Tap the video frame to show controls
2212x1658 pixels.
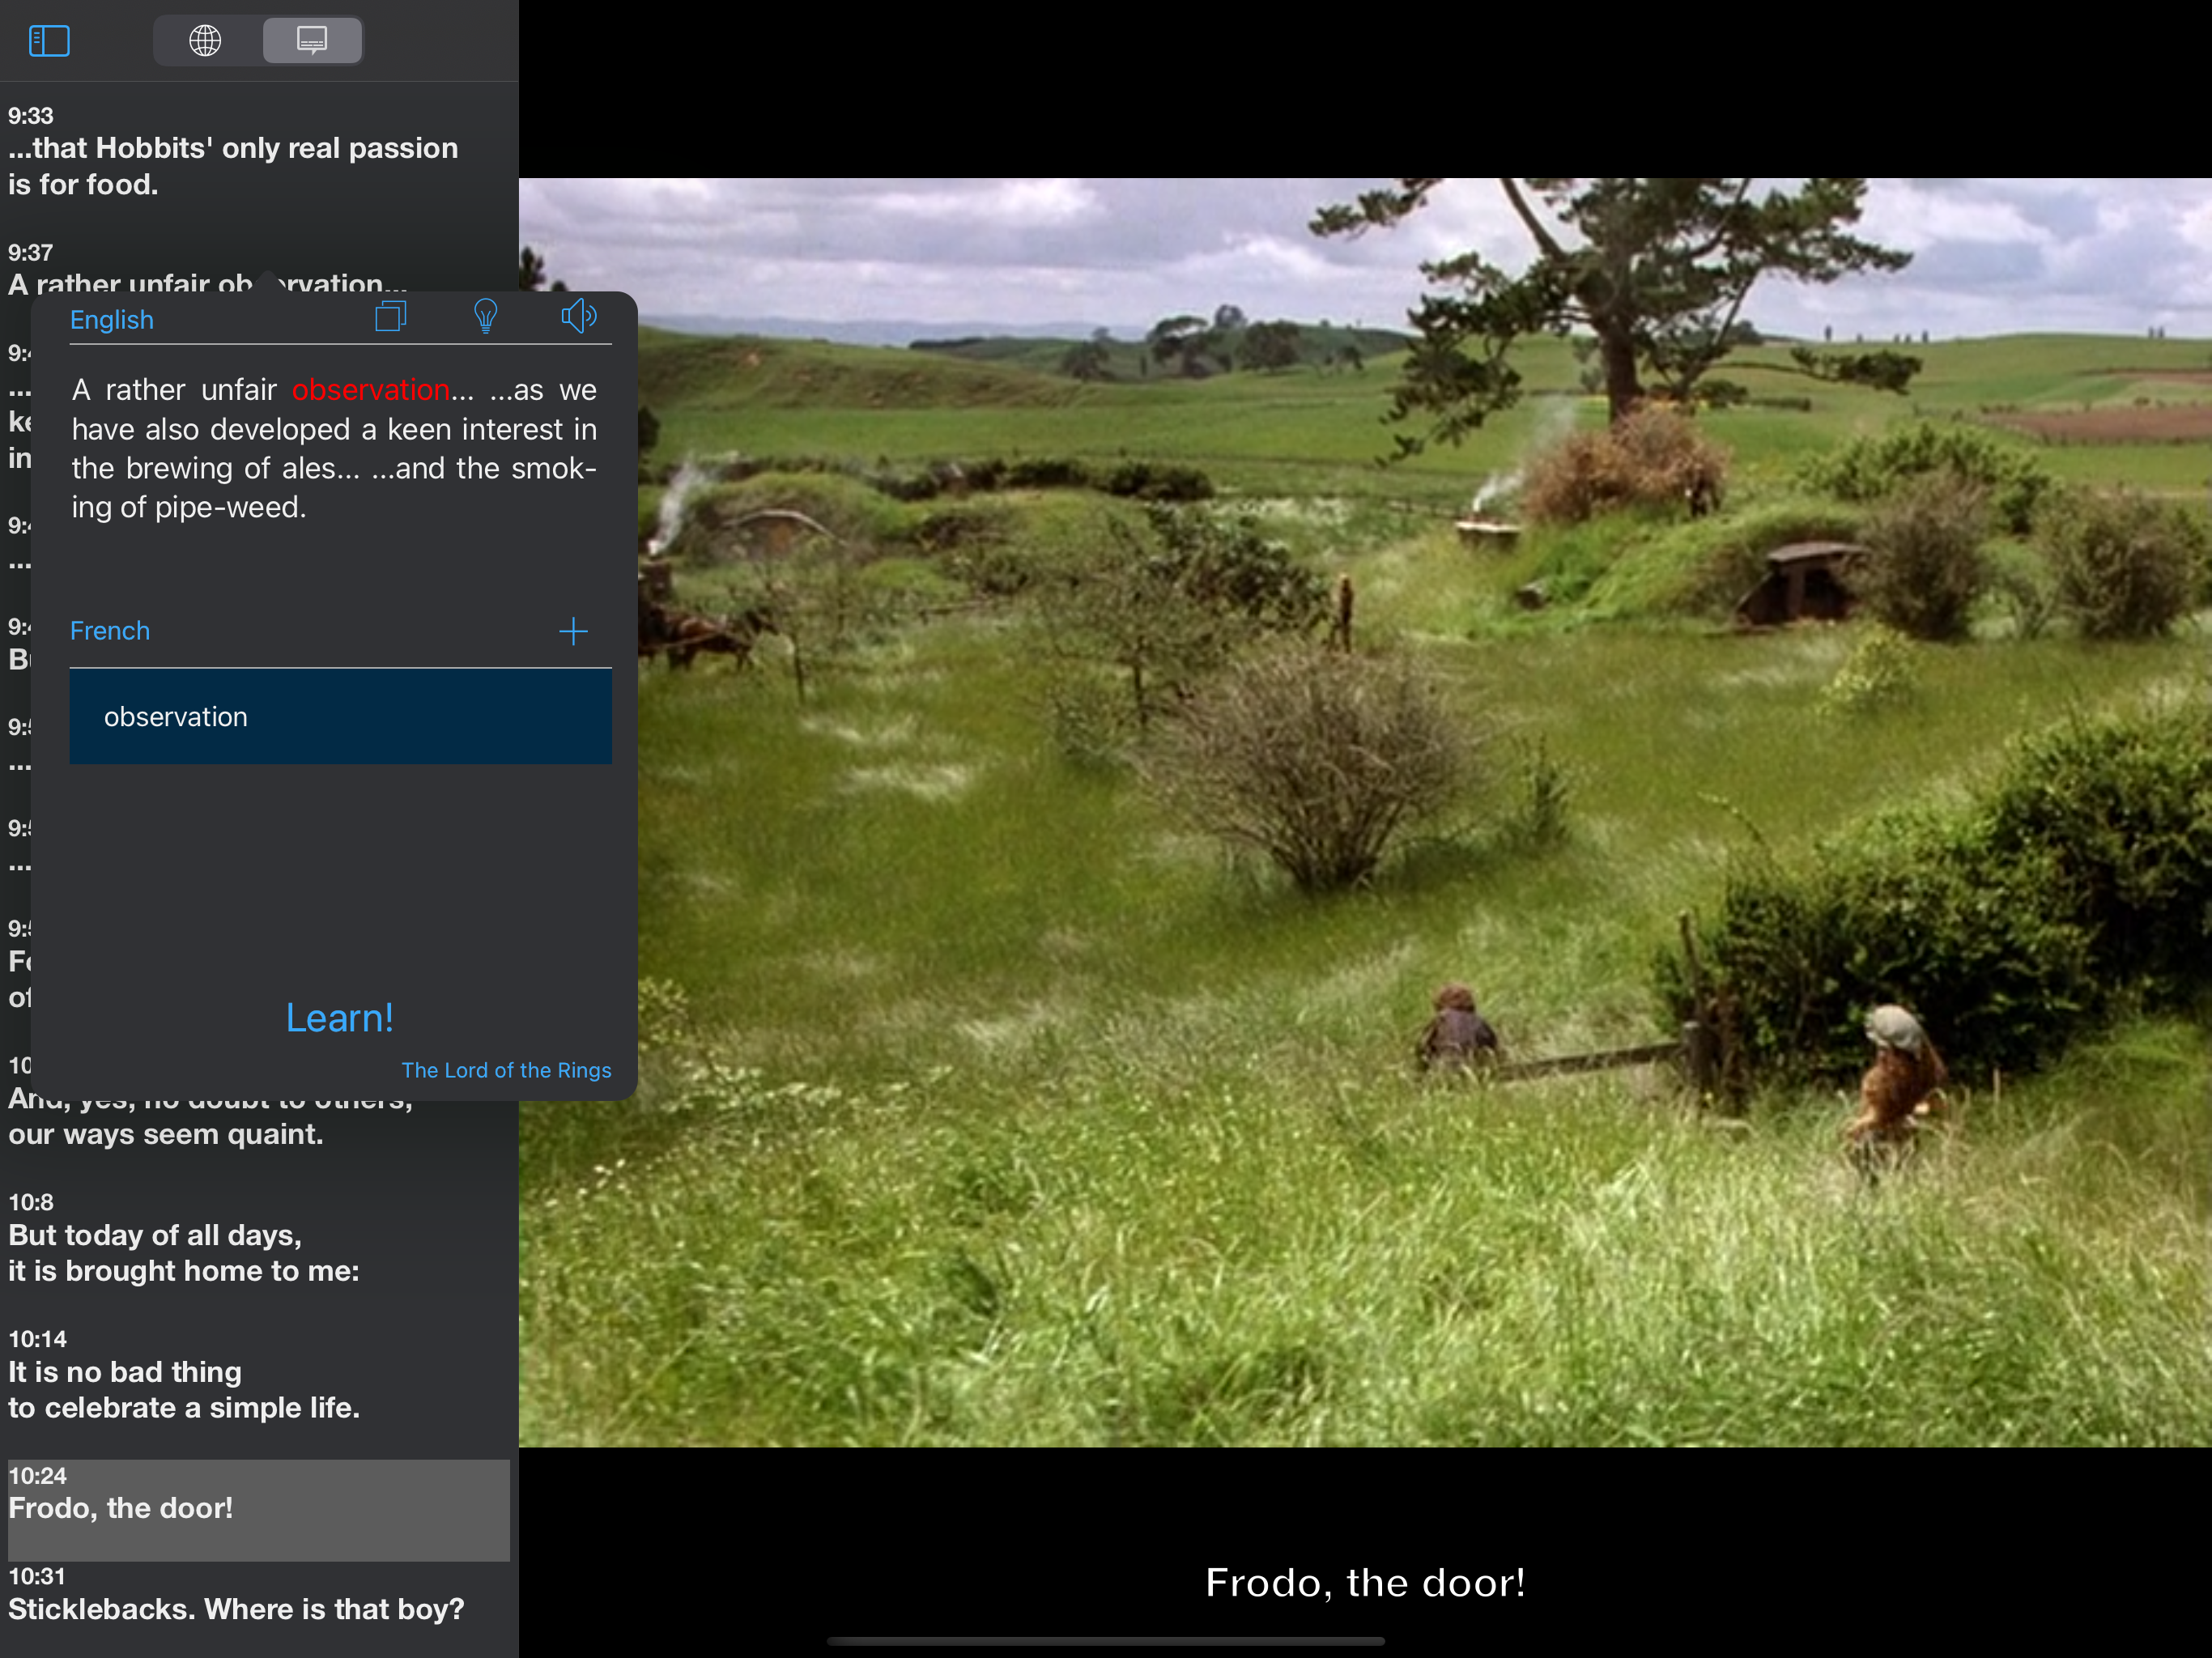pos(1364,812)
